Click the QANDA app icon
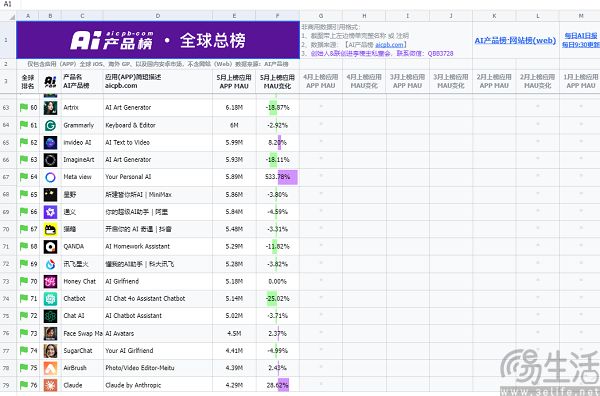This screenshot has width=600, height=396. [50, 247]
